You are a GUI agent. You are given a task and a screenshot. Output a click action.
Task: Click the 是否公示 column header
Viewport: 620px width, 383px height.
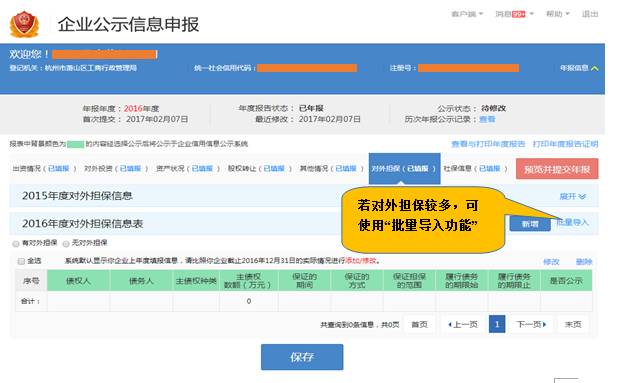pos(566,281)
